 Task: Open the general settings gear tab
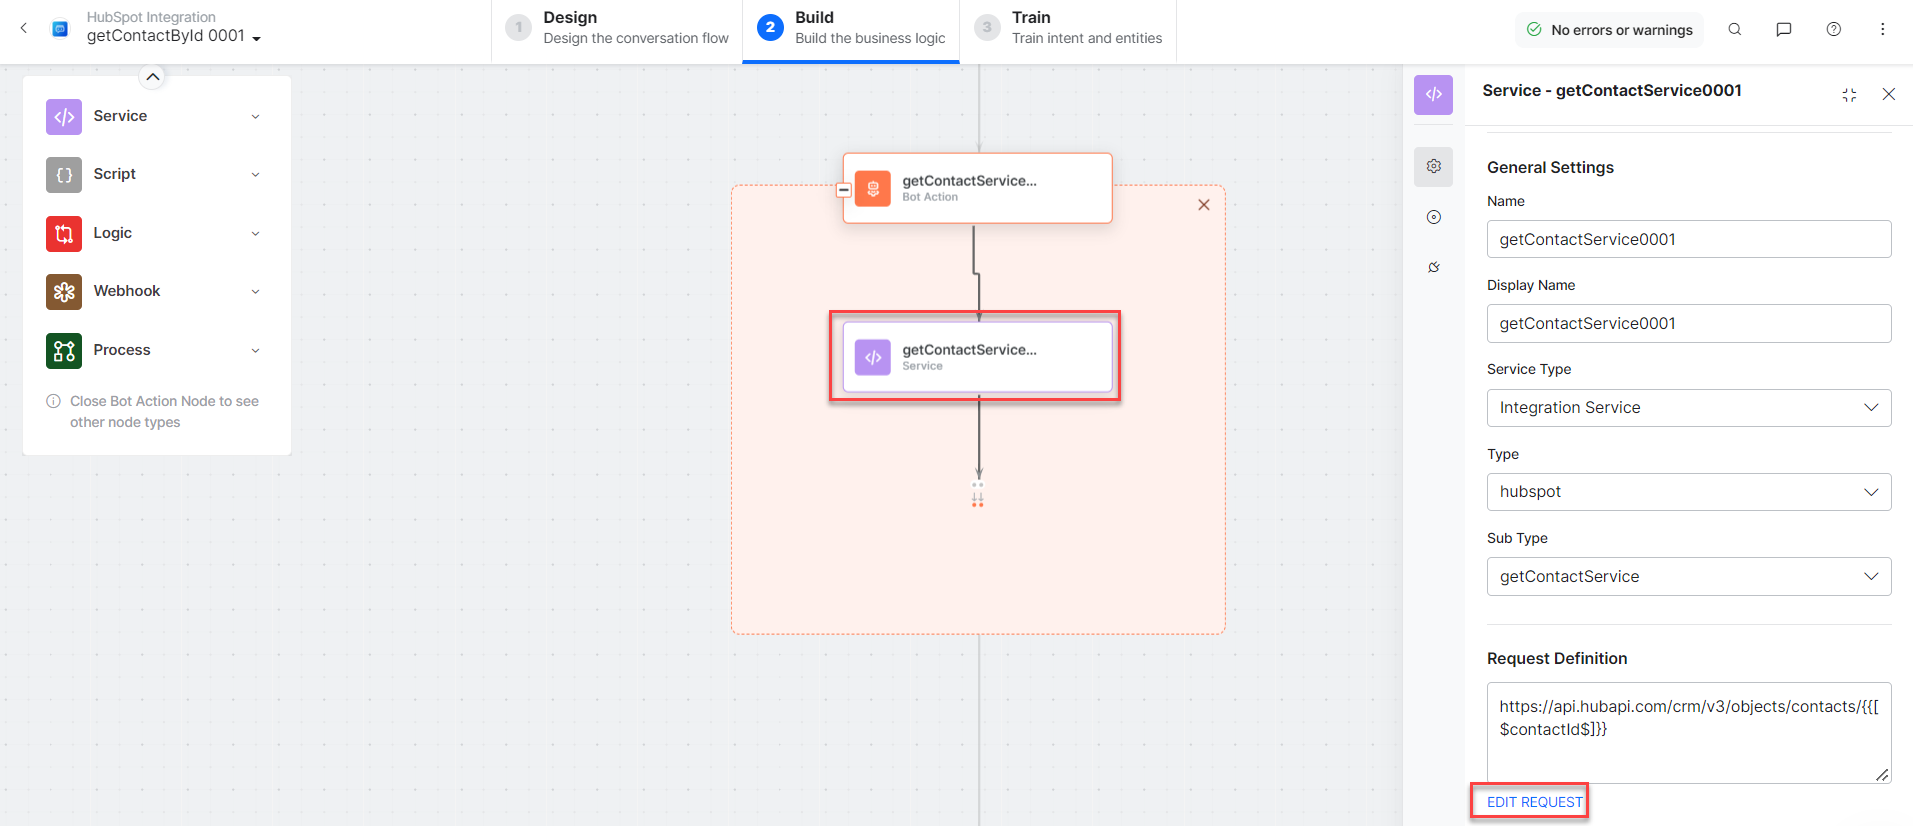(x=1433, y=166)
